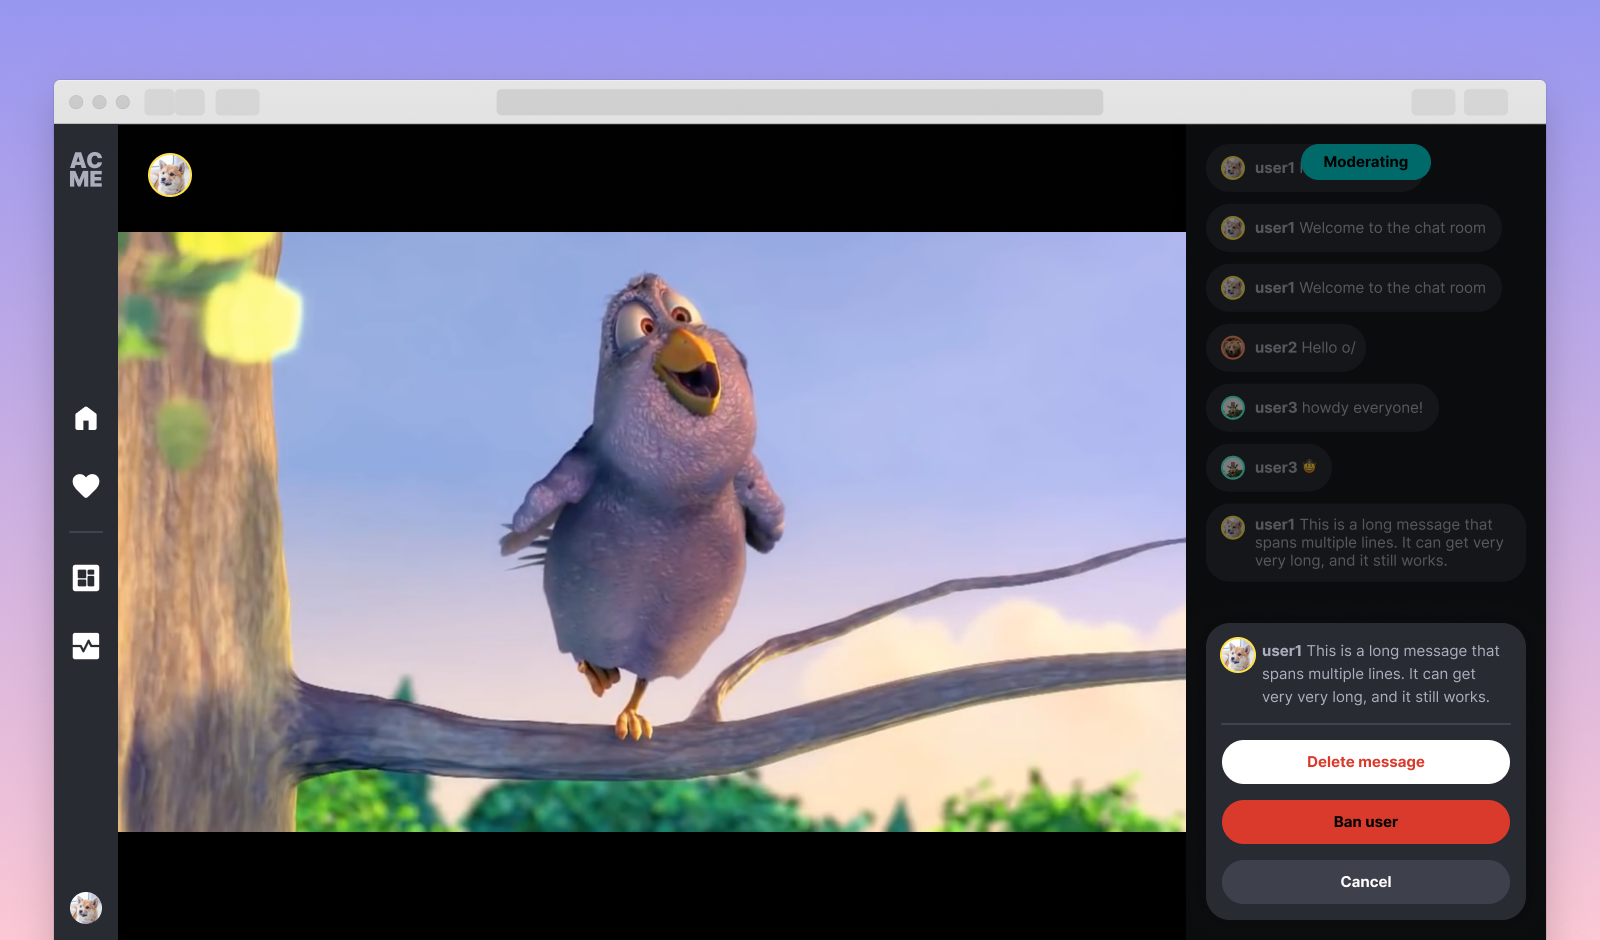Click the bird video player
The height and width of the screenshot is (940, 1600).
coord(652,532)
